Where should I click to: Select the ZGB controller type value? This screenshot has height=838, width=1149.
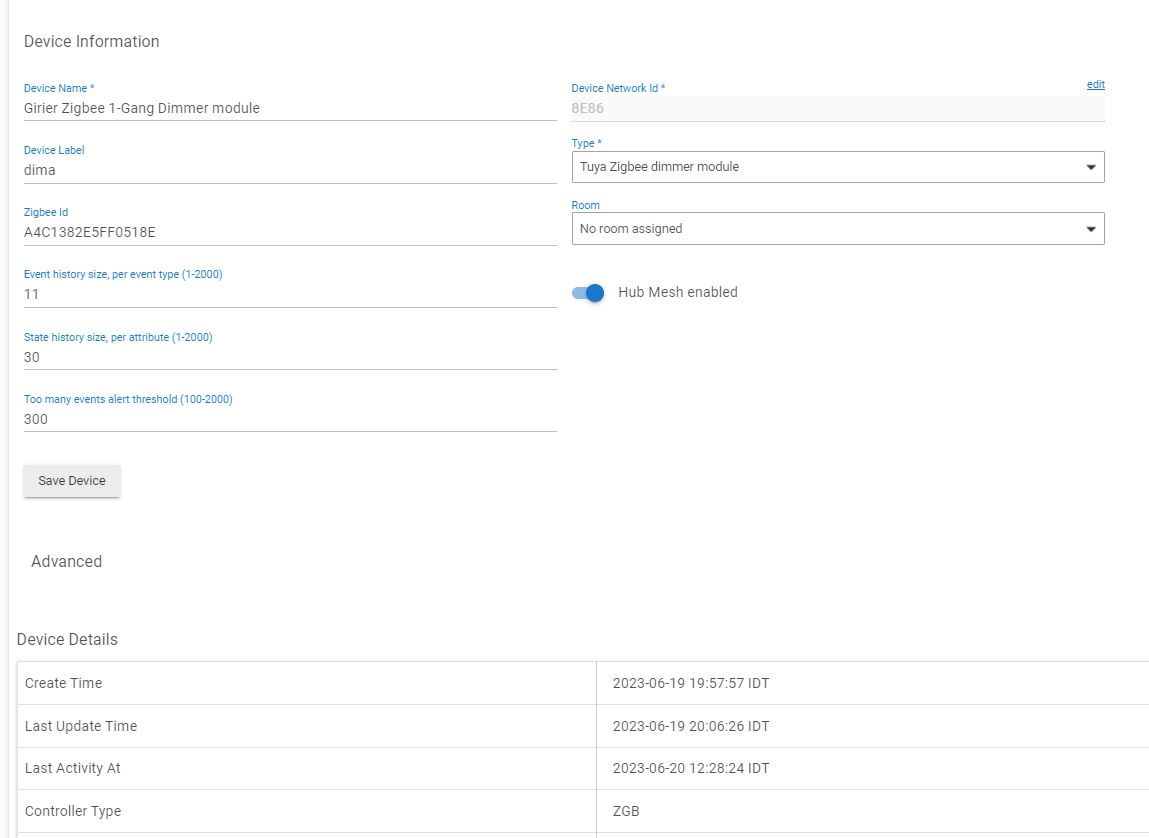pyautogui.click(x=626, y=811)
